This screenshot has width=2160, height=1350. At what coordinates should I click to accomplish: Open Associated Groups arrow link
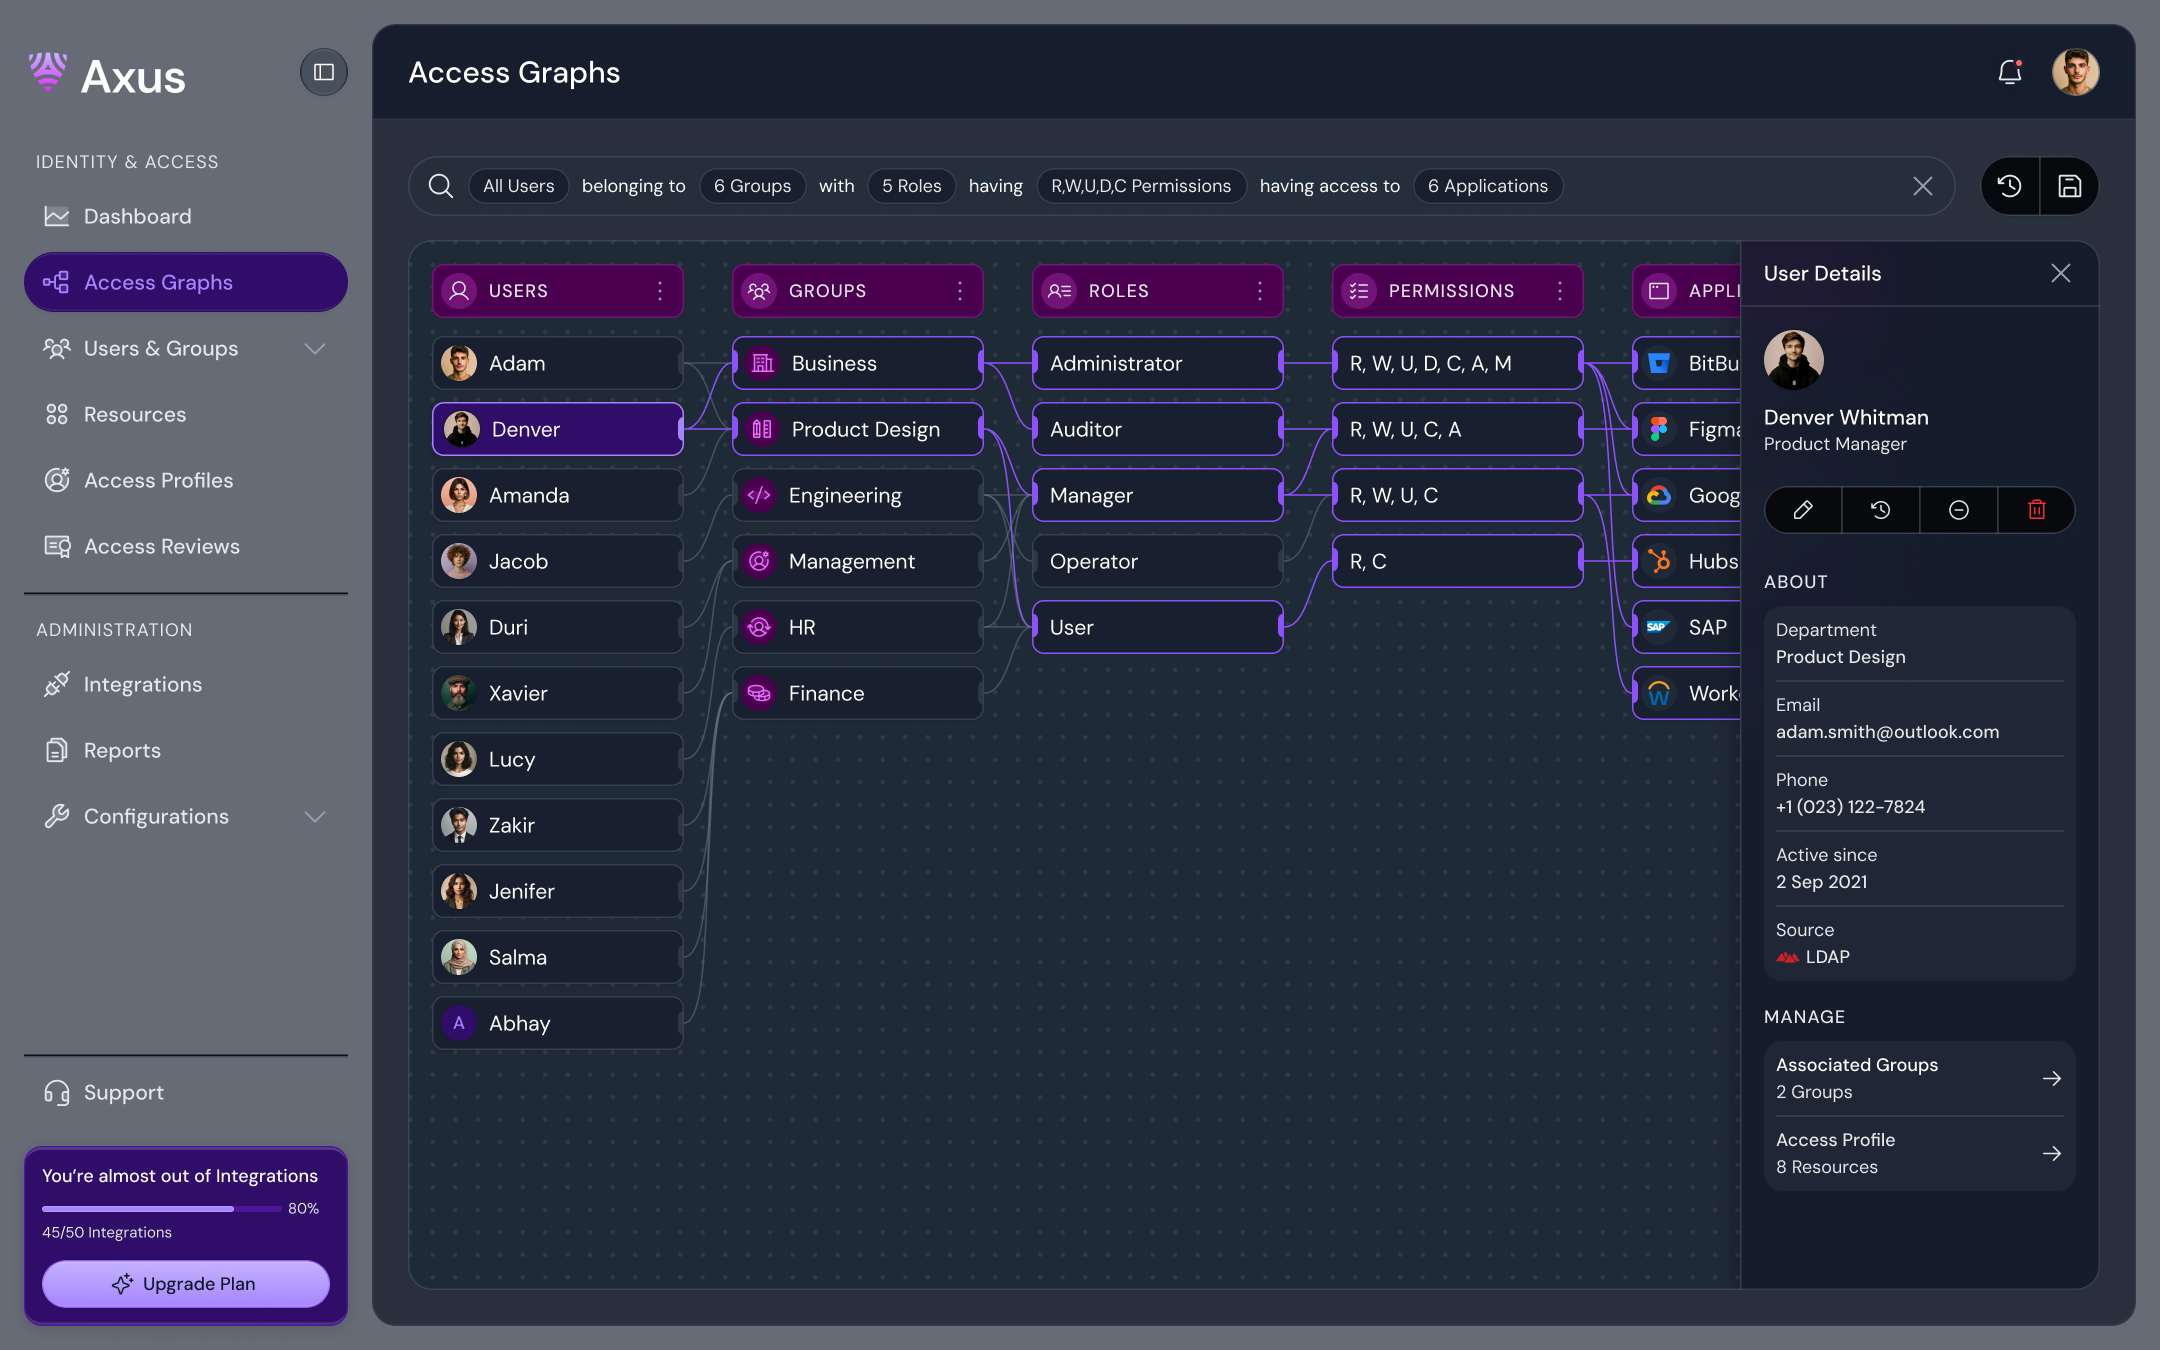2051,1078
